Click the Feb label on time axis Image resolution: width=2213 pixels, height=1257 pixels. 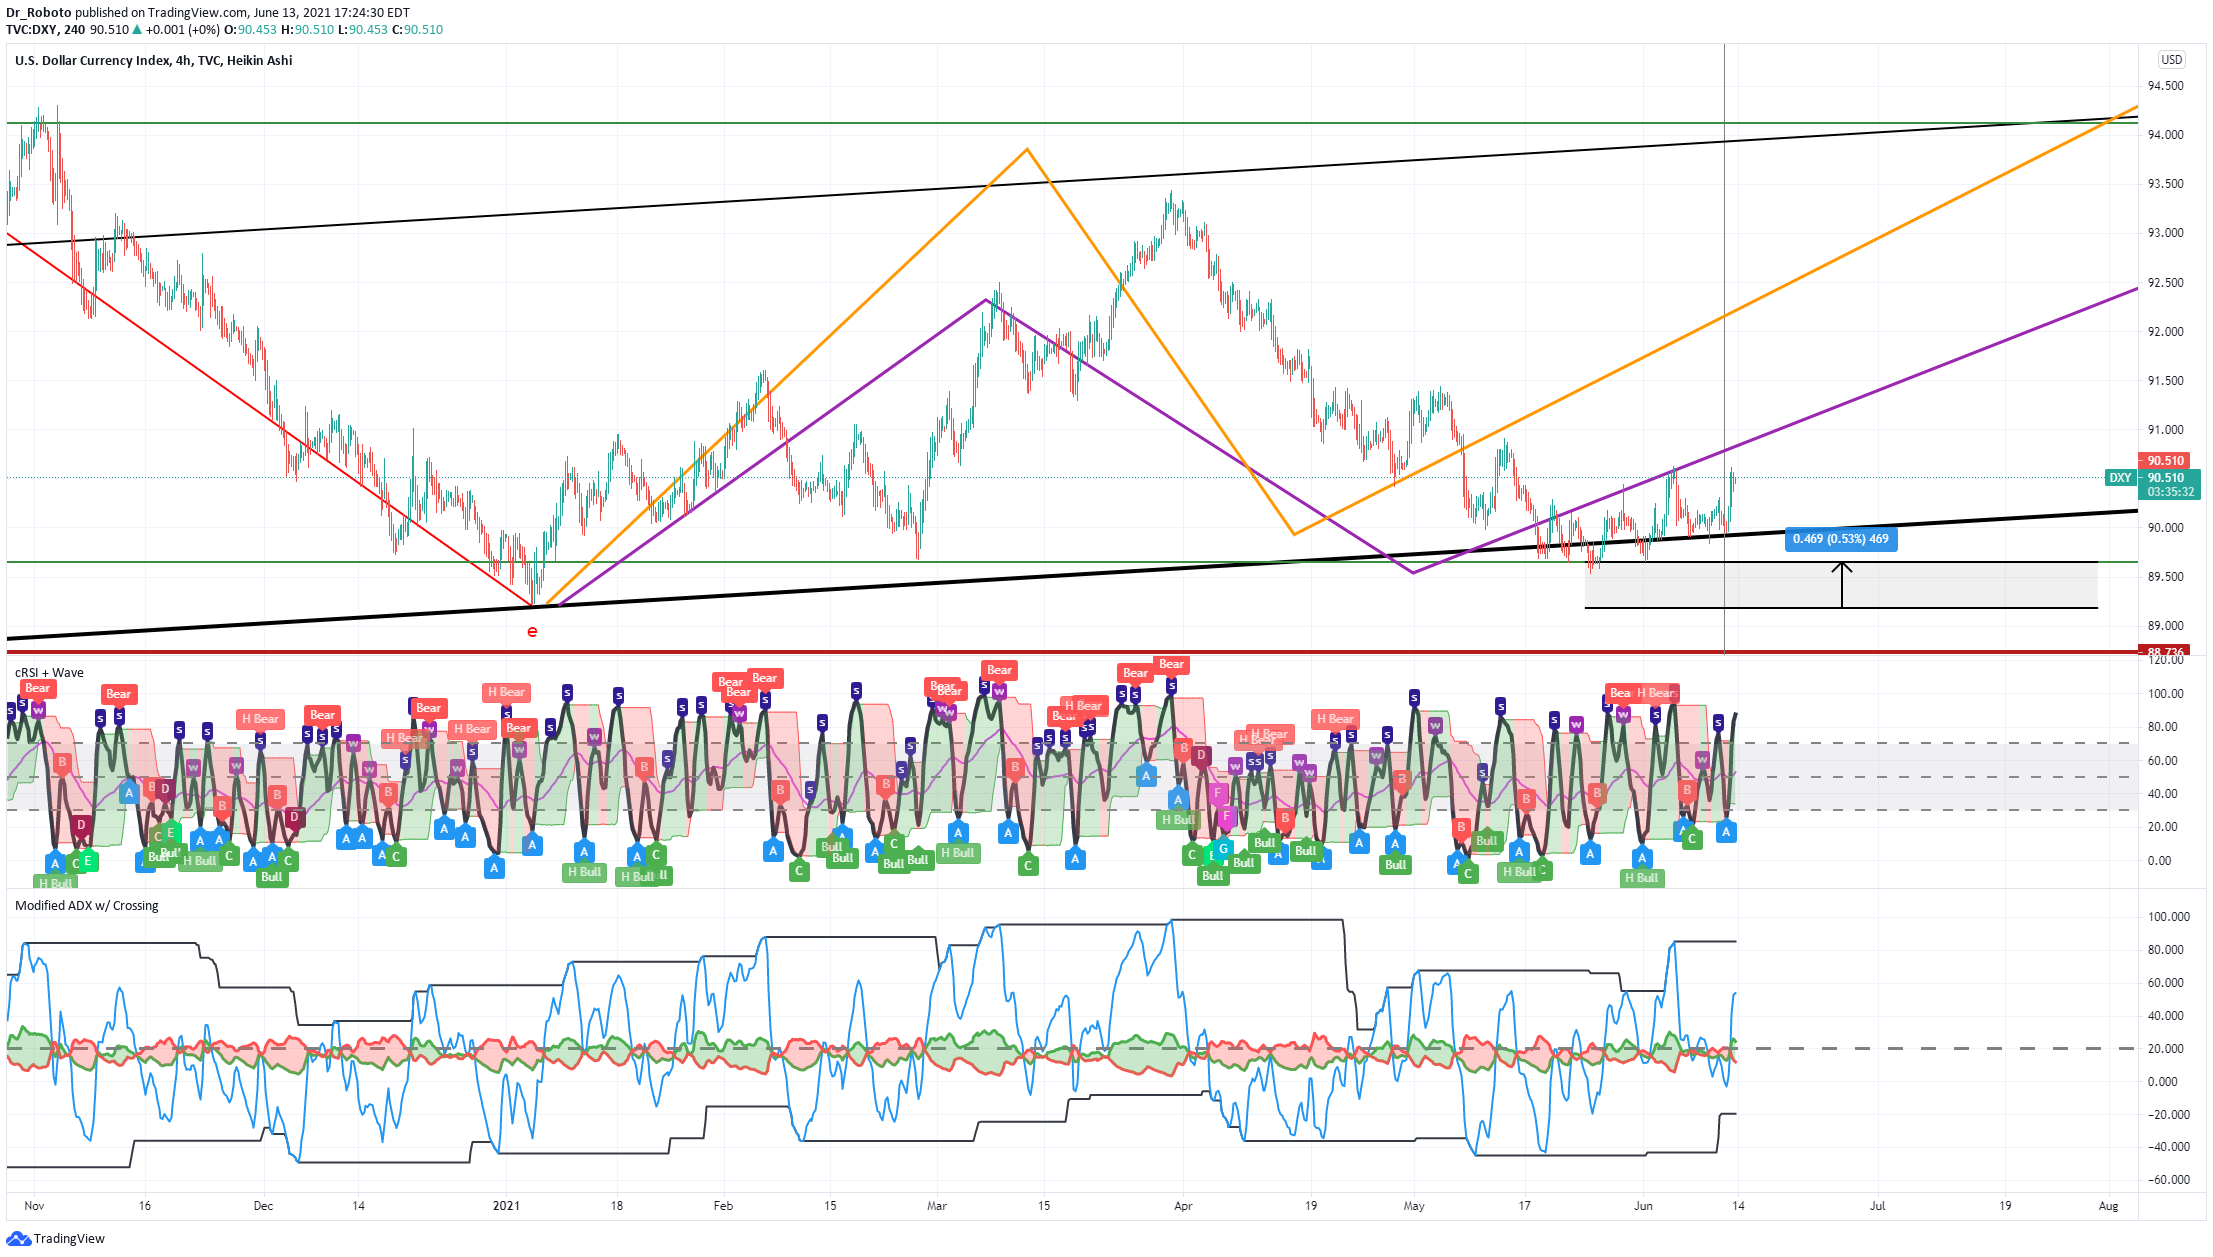[x=723, y=1206]
